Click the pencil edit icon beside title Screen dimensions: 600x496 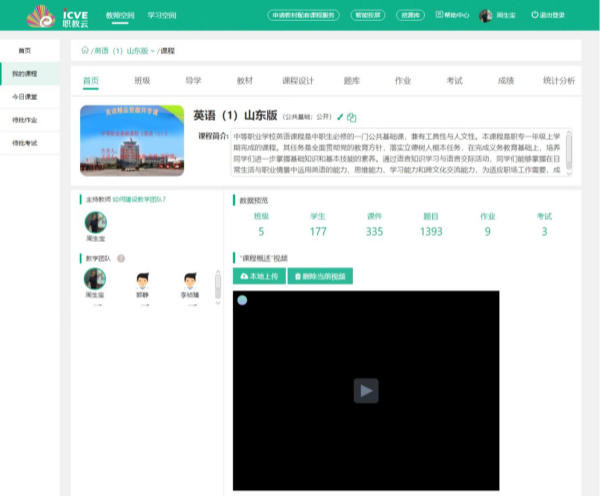click(340, 117)
